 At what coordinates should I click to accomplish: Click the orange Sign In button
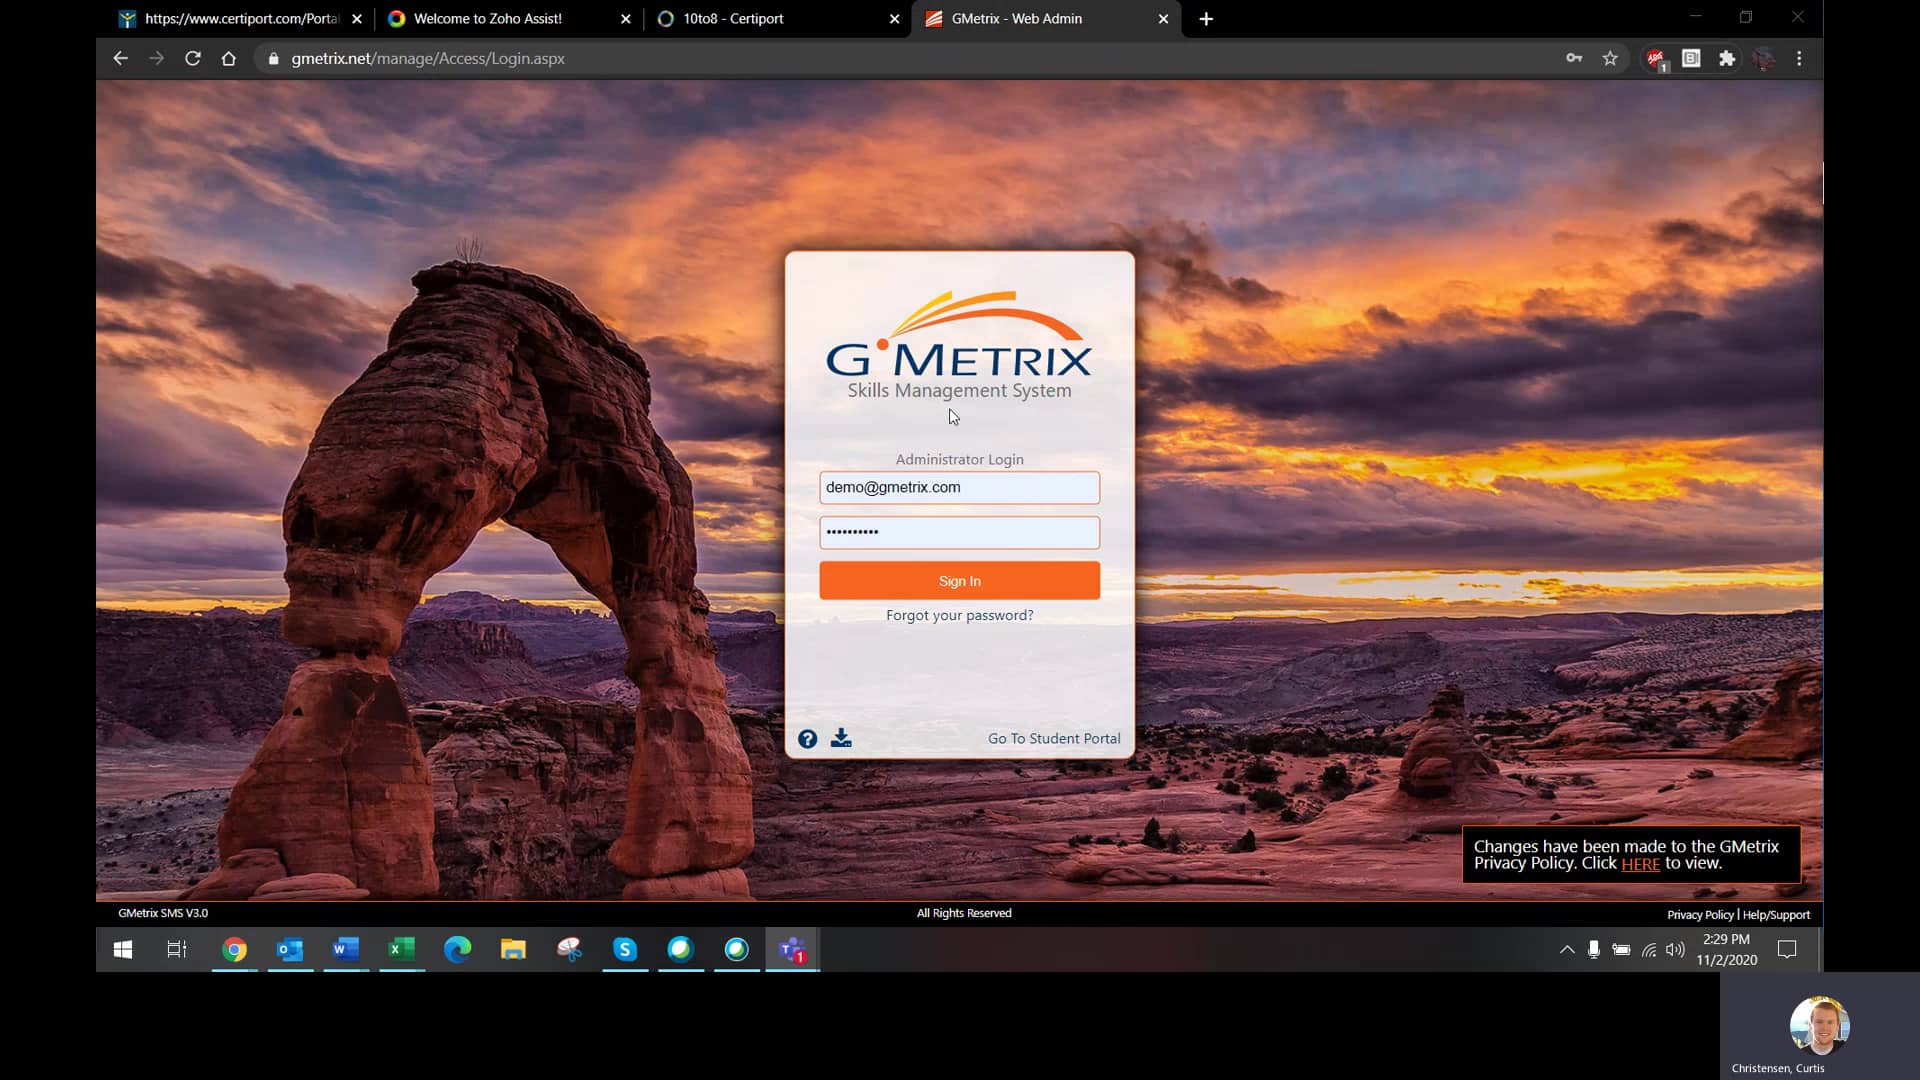pos(960,581)
